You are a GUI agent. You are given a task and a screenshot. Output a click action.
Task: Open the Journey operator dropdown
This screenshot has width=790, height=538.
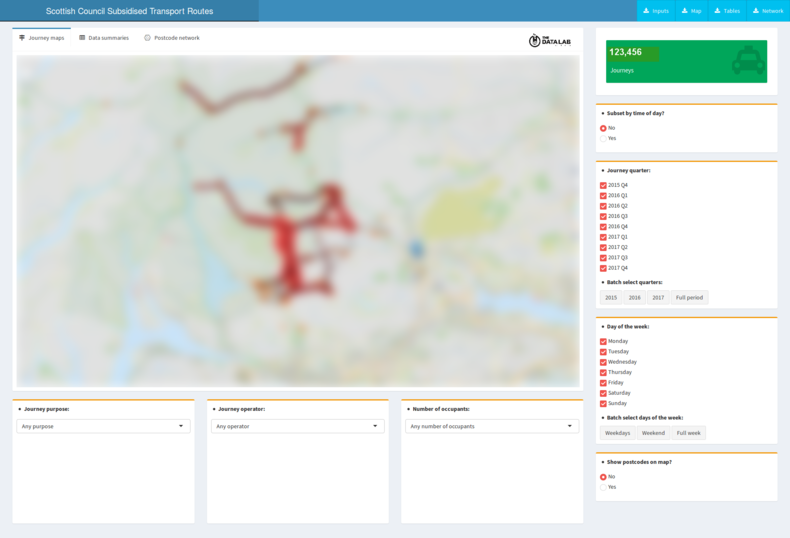point(297,426)
